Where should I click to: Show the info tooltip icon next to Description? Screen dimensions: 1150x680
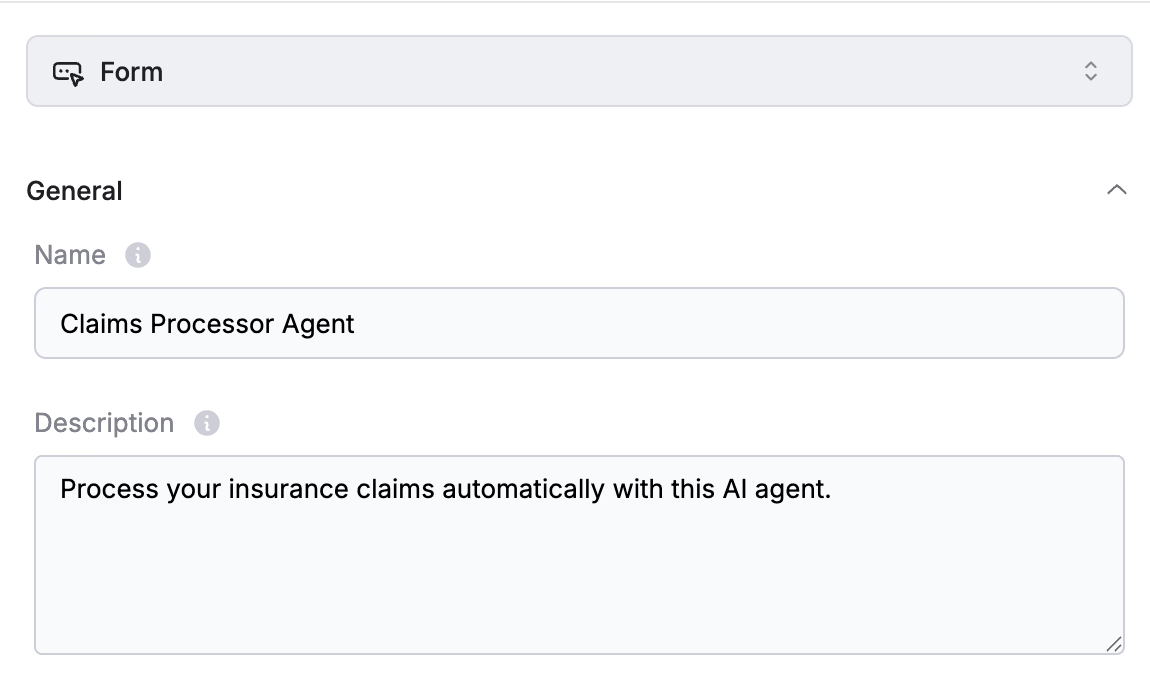pos(207,423)
